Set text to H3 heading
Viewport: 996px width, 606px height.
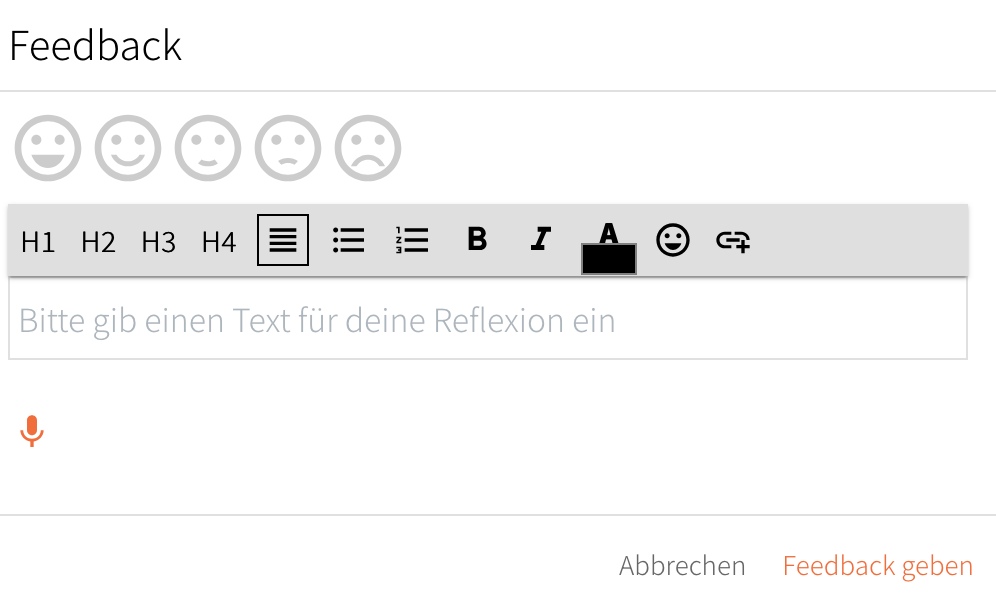click(158, 241)
